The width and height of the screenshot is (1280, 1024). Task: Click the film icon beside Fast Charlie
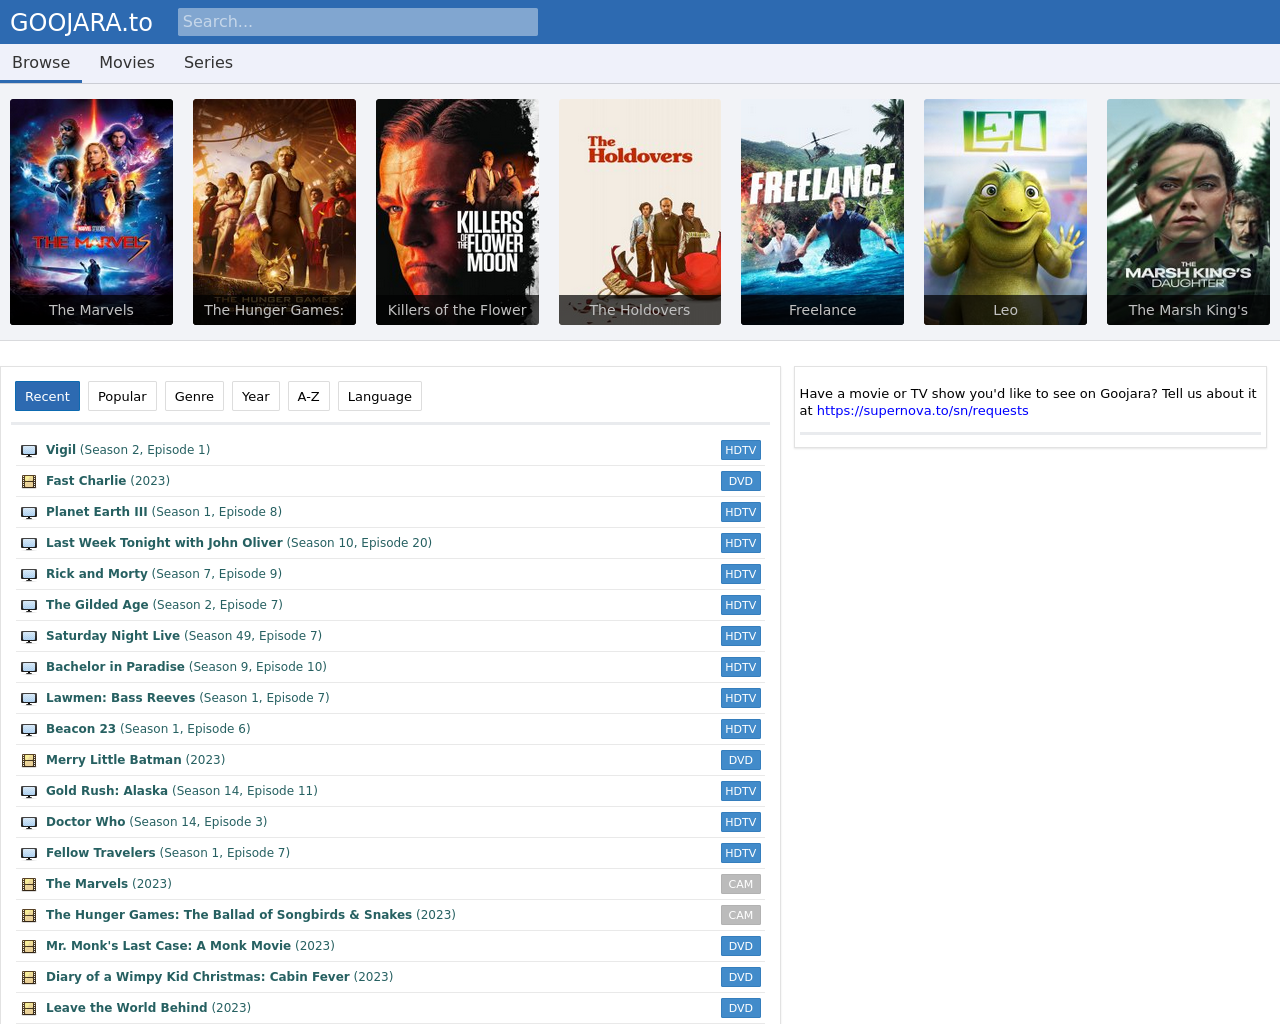point(29,482)
